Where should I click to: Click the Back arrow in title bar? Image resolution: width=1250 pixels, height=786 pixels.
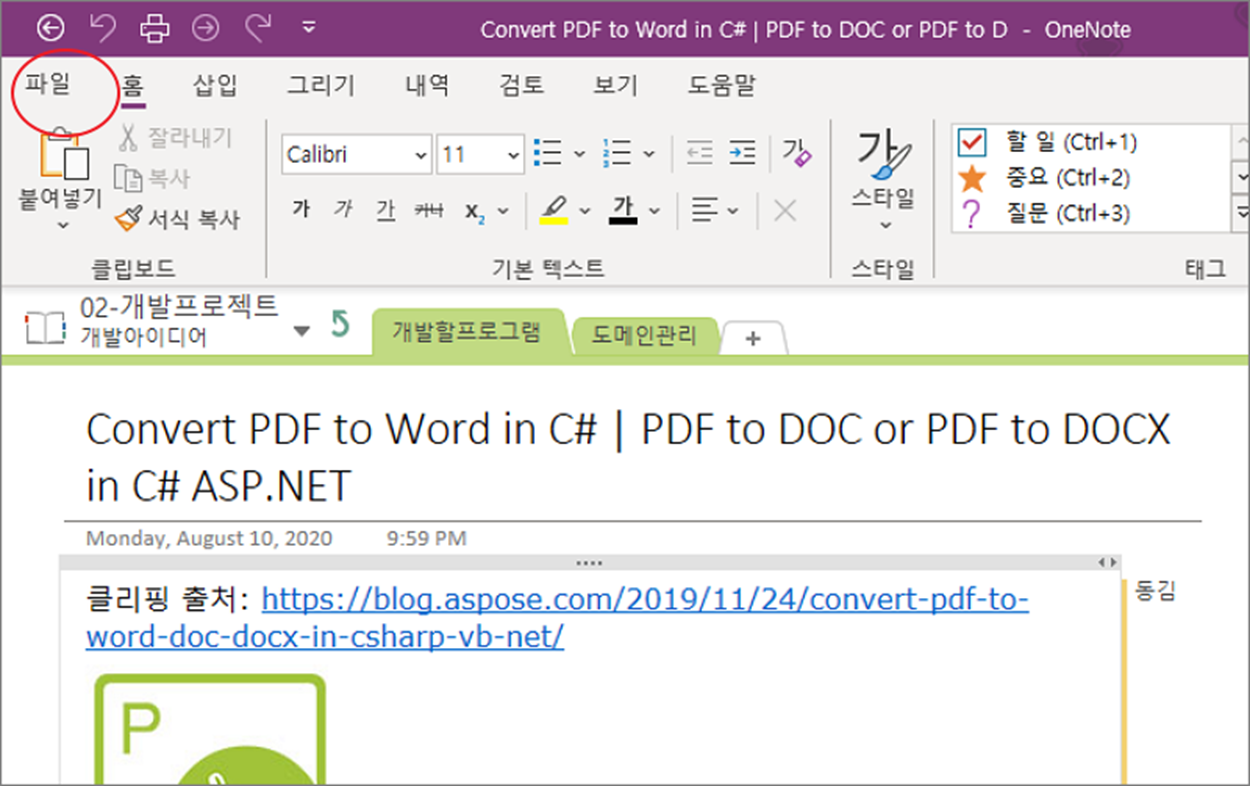[x=49, y=28]
